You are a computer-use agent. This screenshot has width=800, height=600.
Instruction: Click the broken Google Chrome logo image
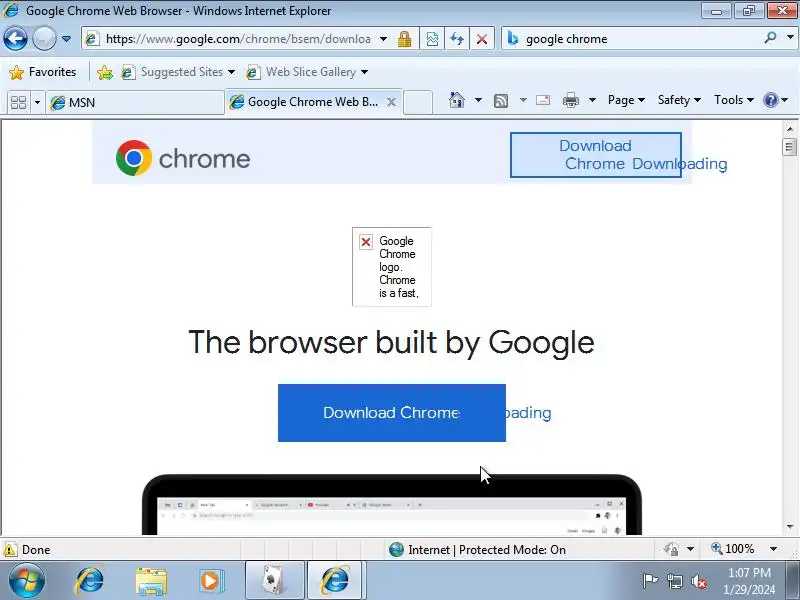[391, 267]
